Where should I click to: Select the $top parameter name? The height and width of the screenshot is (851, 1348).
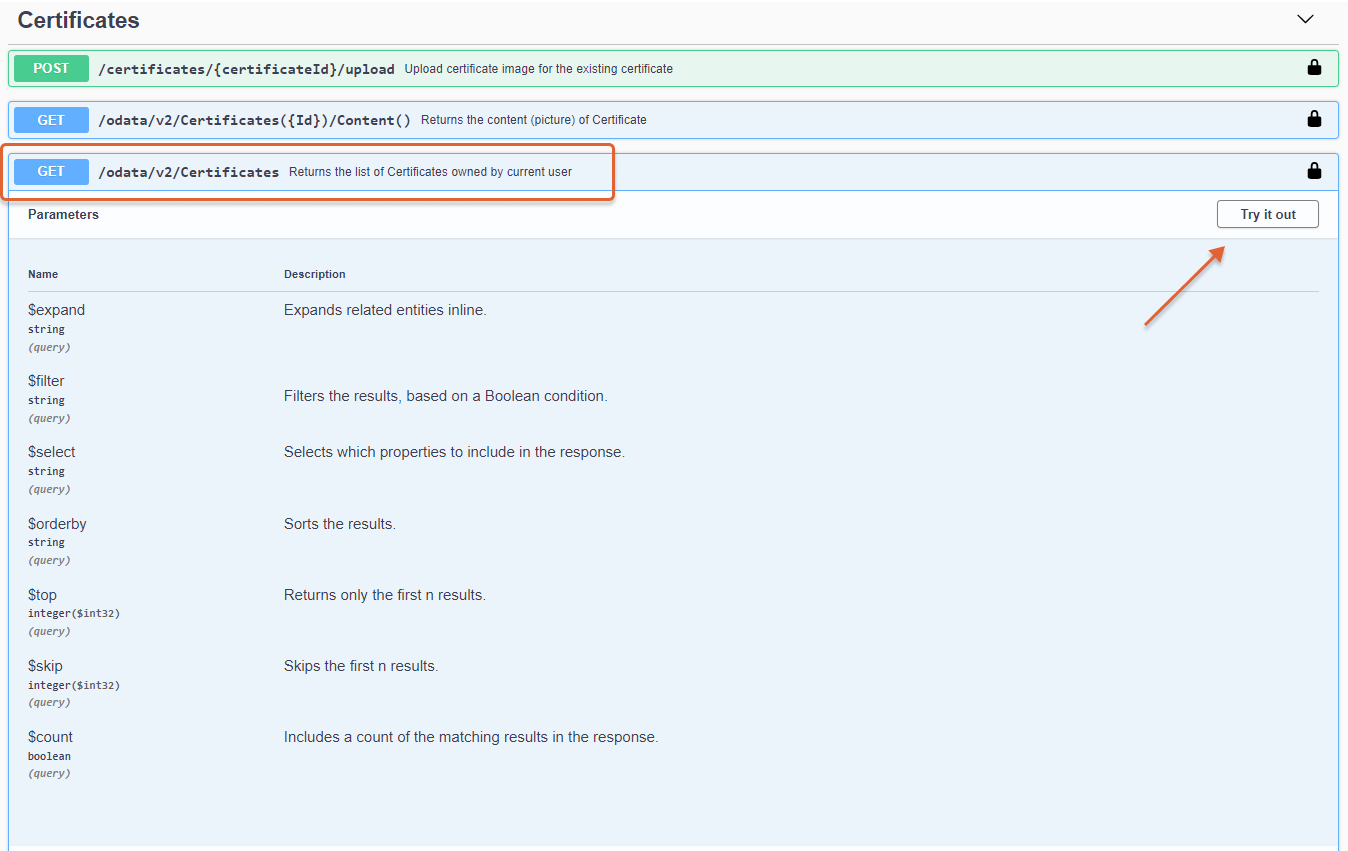(x=42, y=595)
